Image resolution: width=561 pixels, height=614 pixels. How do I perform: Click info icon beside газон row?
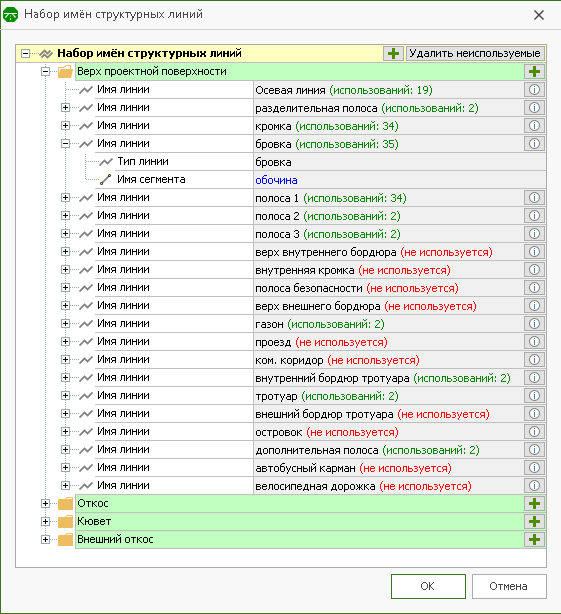tap(534, 324)
